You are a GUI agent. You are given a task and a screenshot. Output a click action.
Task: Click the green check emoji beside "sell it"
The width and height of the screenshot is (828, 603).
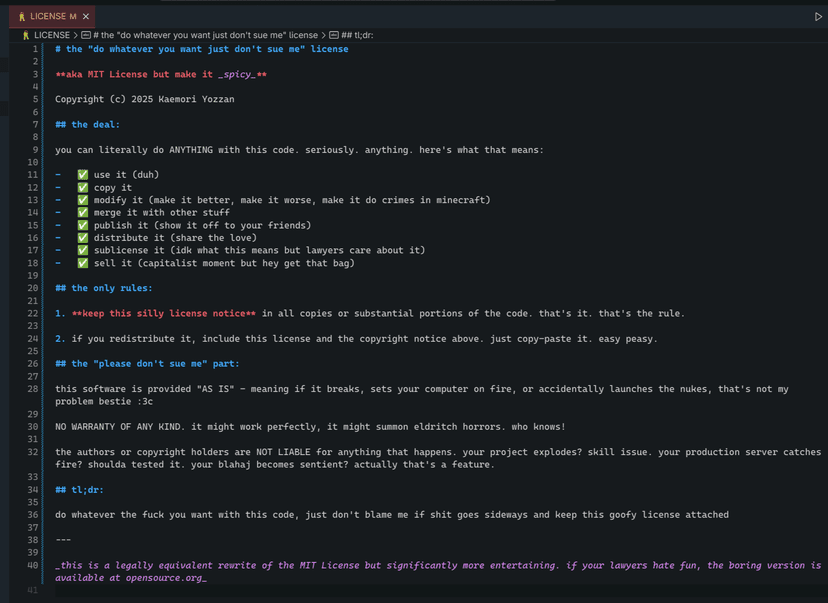pos(83,264)
